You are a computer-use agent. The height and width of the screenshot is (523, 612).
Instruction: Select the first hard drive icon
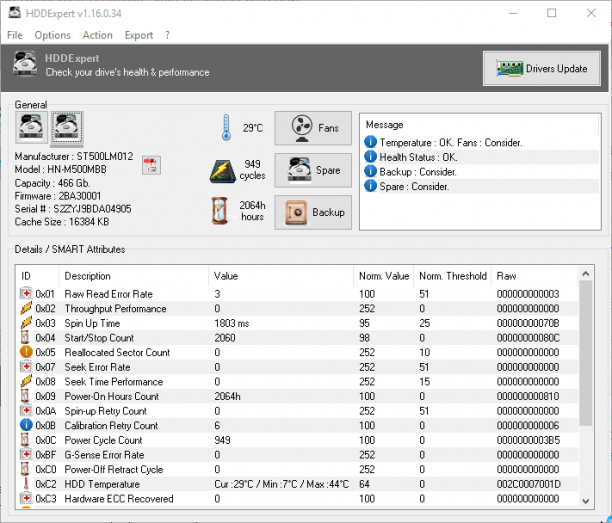[31, 127]
